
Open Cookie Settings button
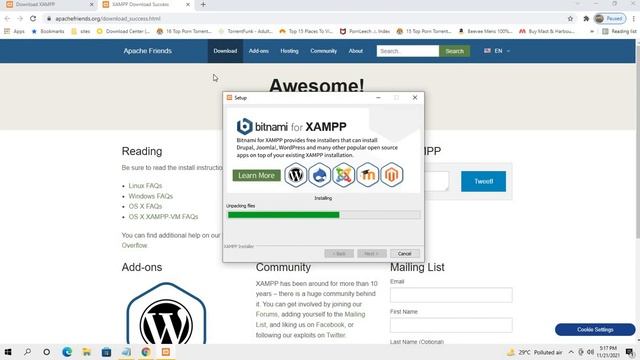tap(595, 329)
